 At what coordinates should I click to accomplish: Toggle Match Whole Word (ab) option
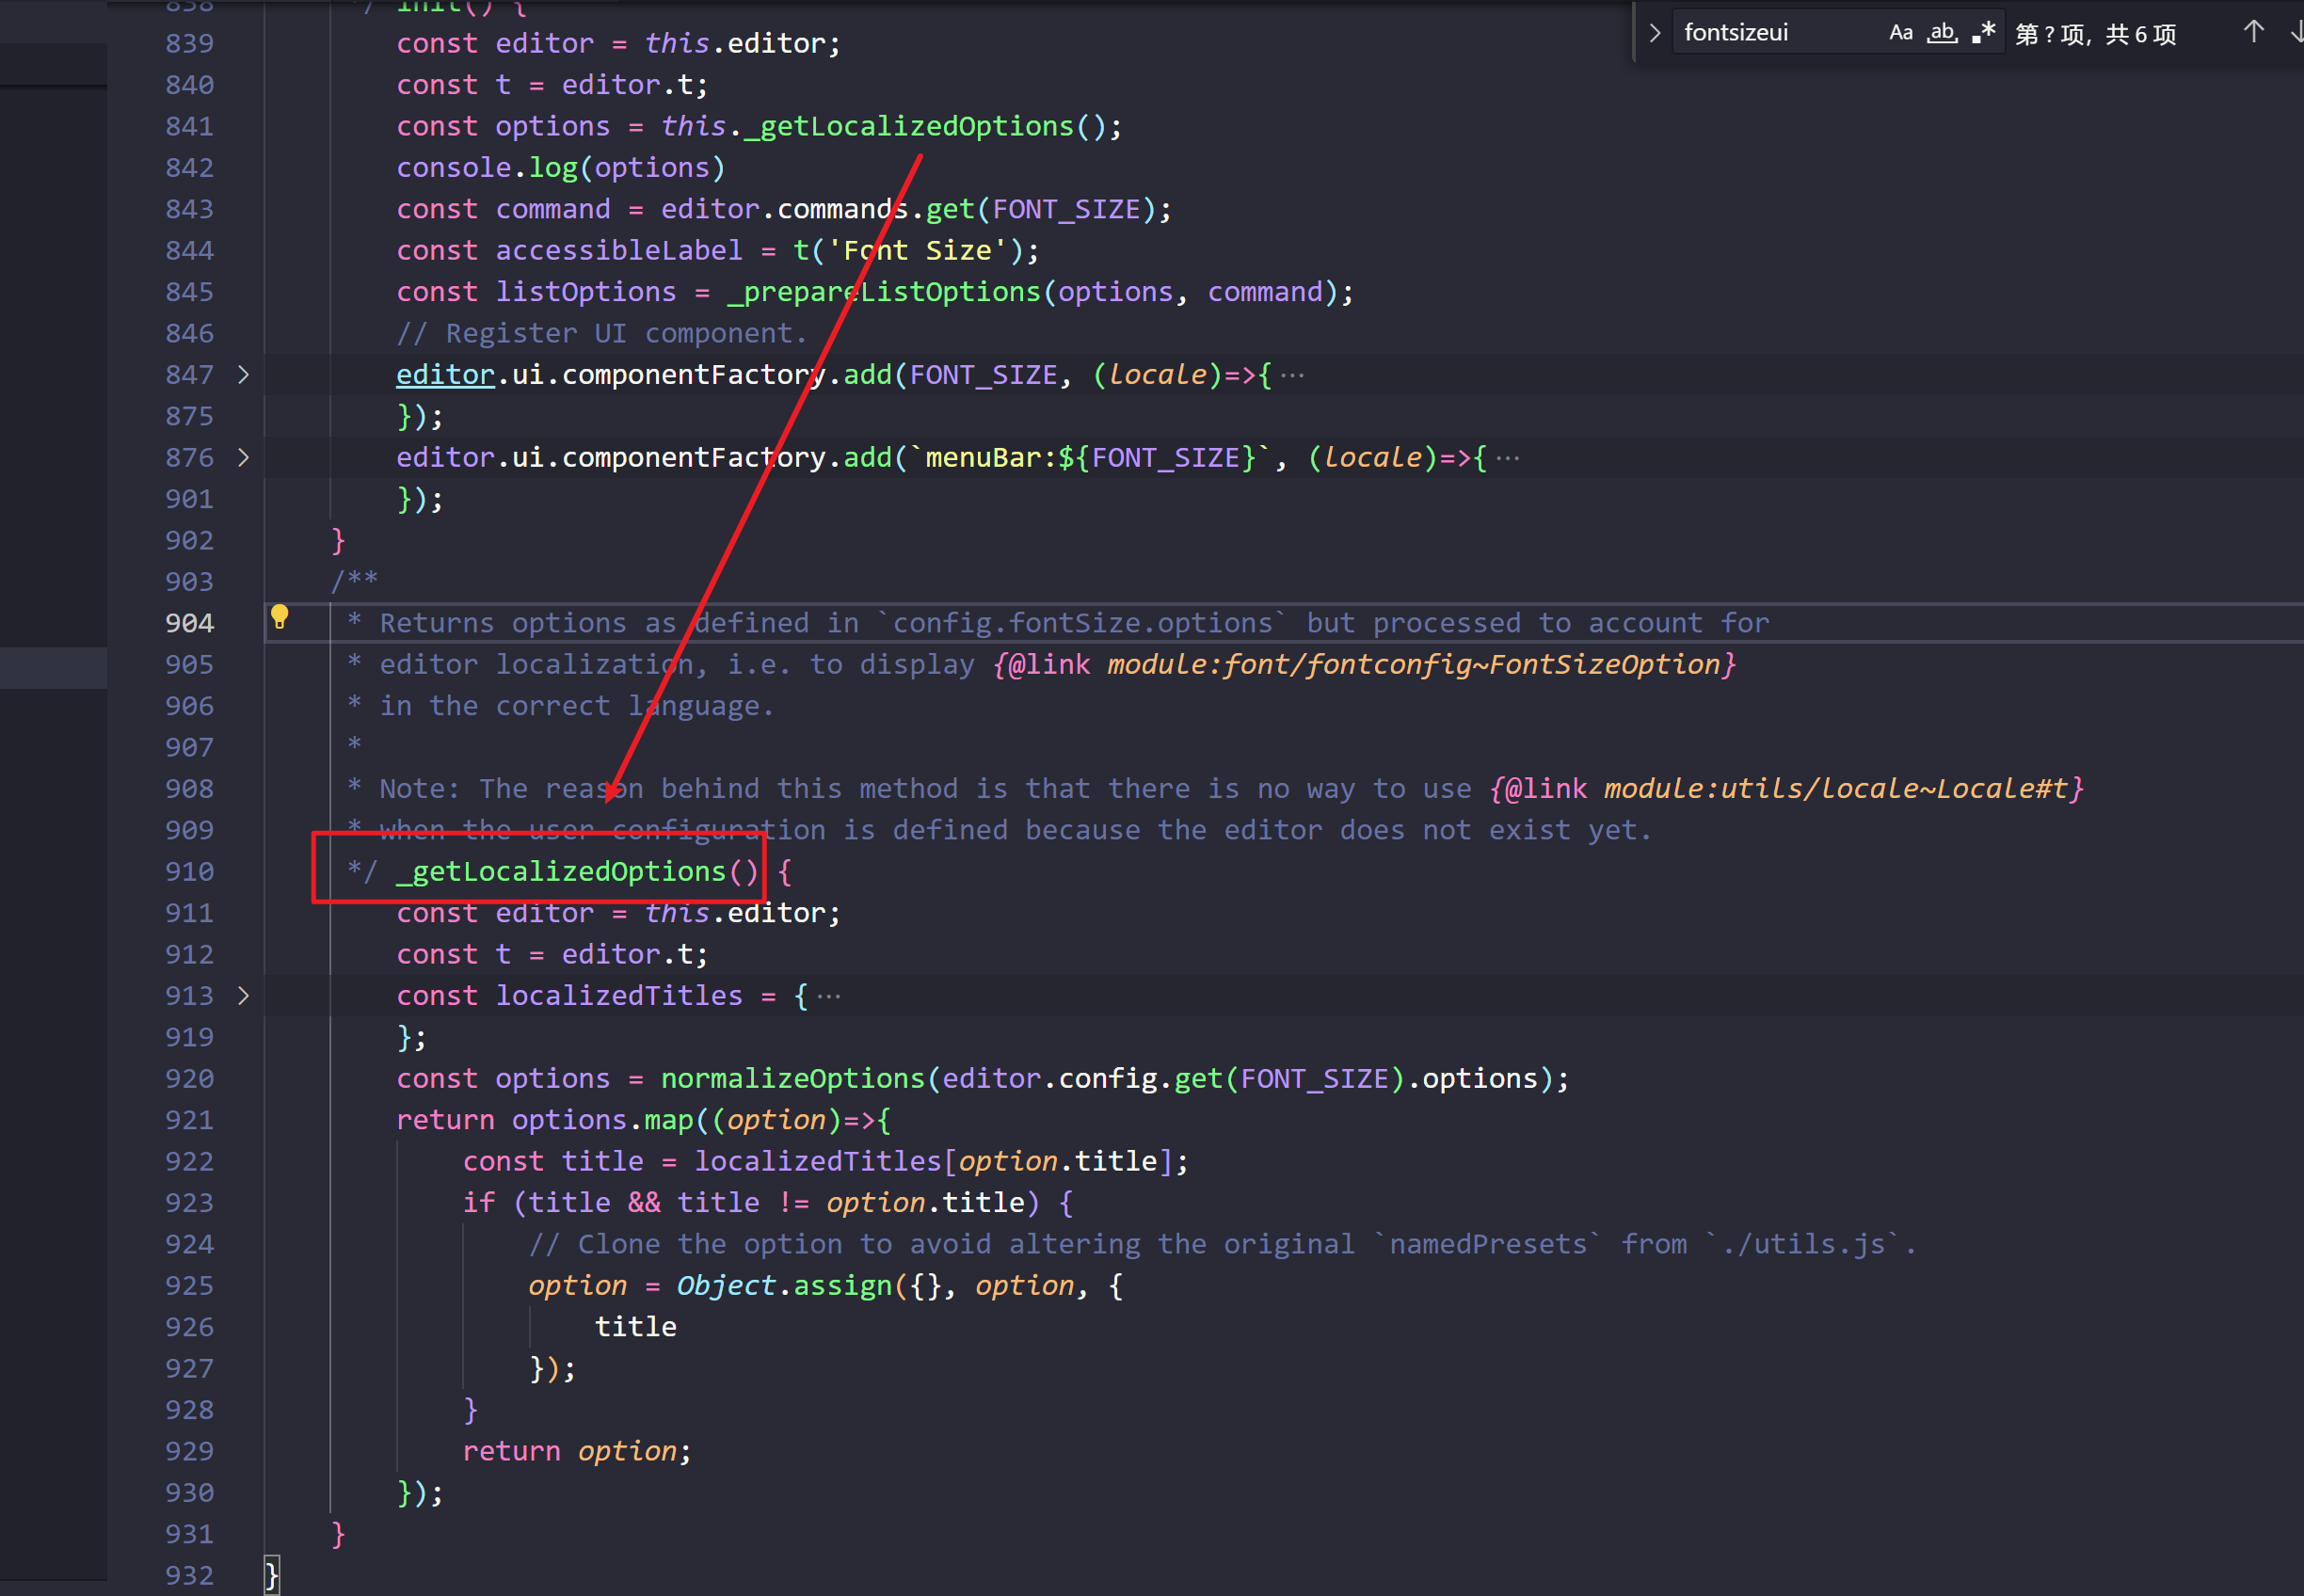(1941, 33)
